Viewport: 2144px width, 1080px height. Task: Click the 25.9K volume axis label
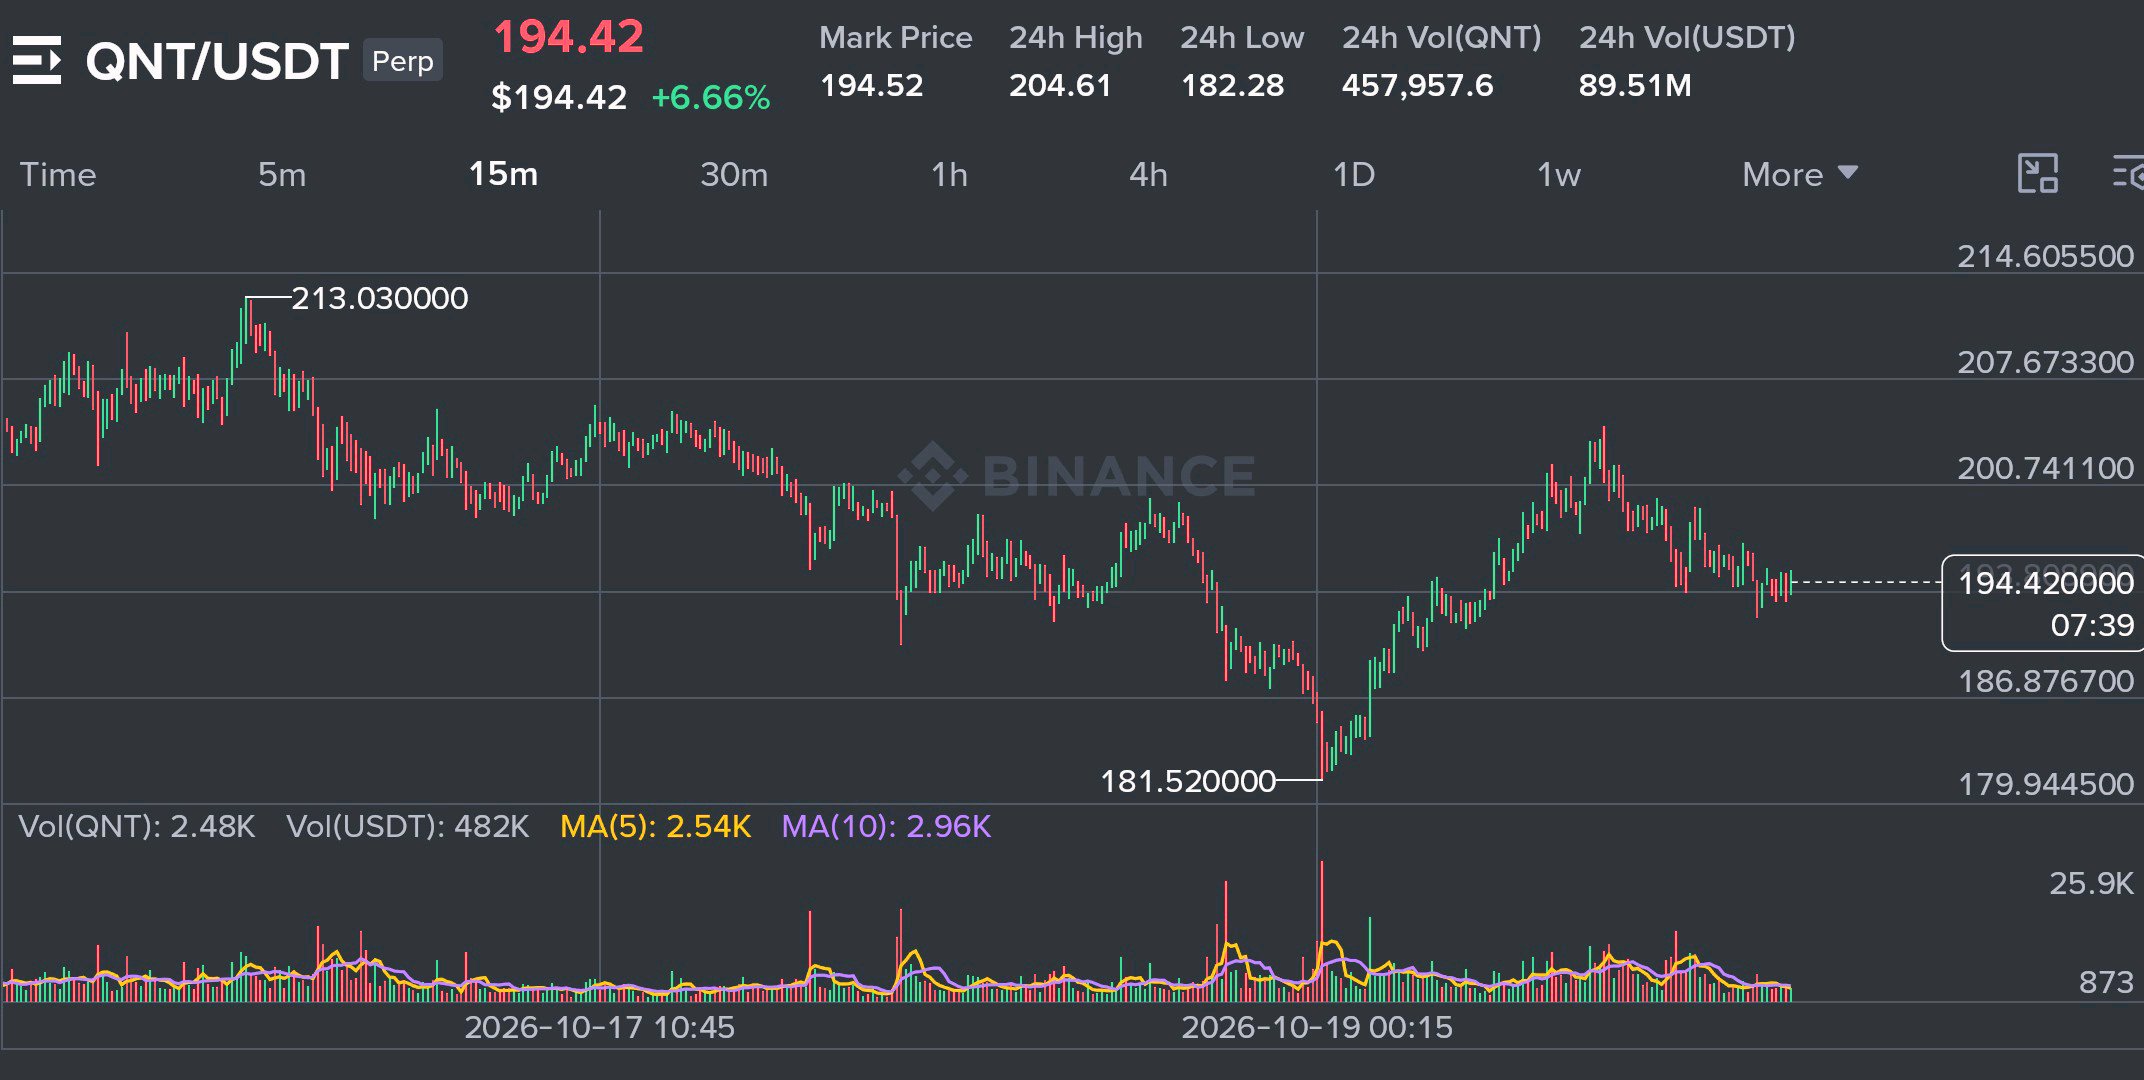tap(2091, 883)
